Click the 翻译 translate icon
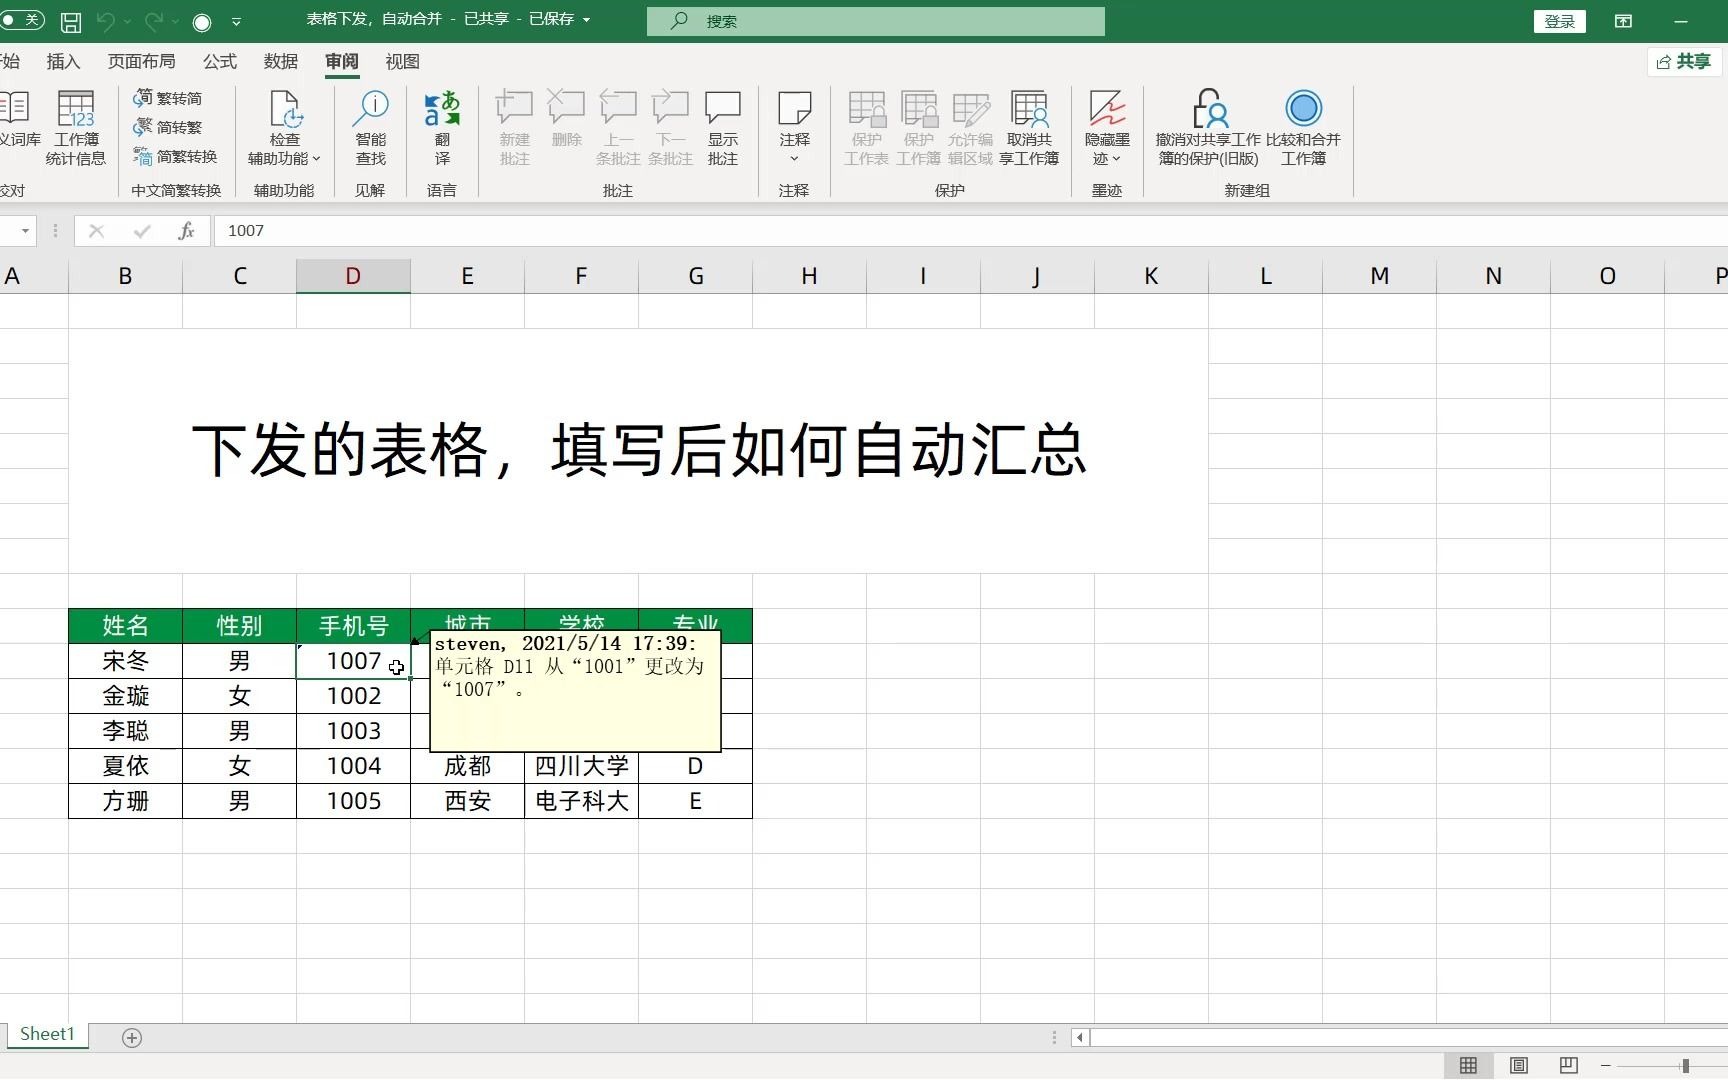 [442, 127]
